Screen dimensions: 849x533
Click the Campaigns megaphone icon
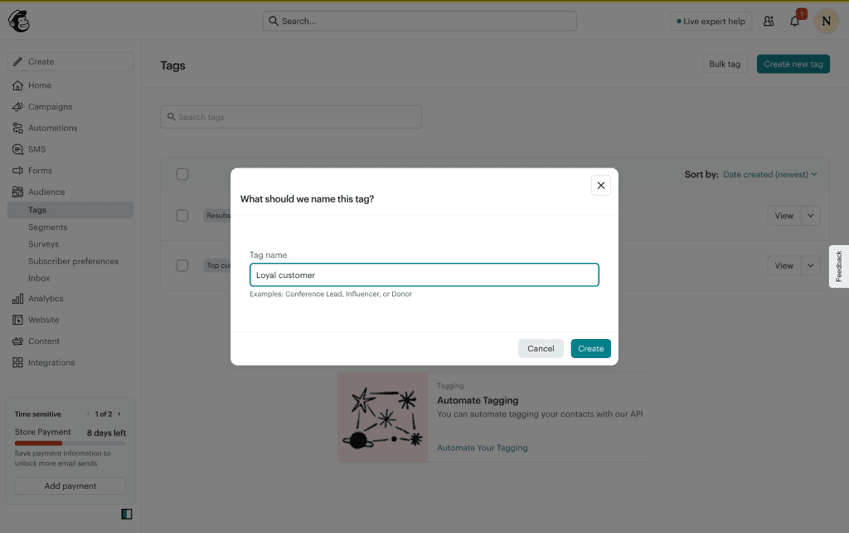(17, 107)
